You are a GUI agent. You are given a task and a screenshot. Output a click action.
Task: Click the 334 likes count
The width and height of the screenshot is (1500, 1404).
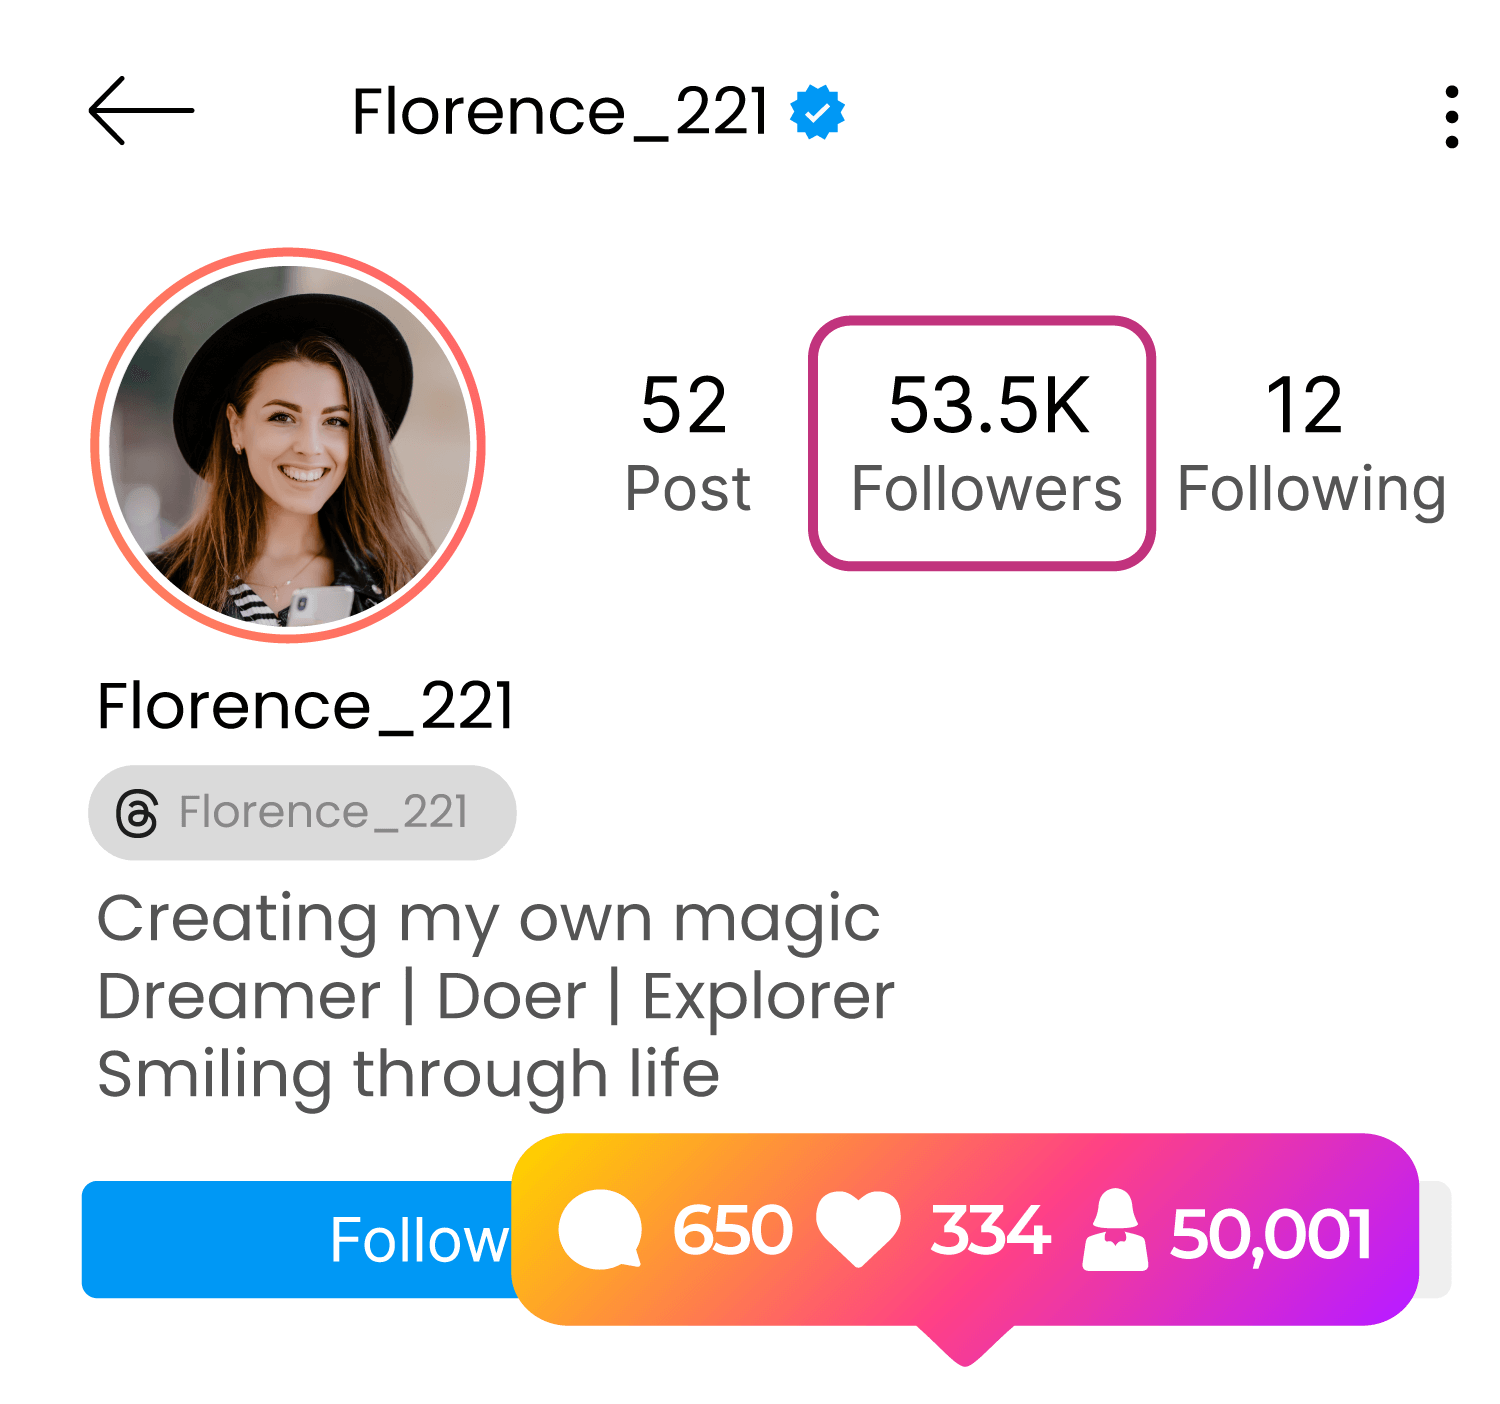click(990, 1230)
